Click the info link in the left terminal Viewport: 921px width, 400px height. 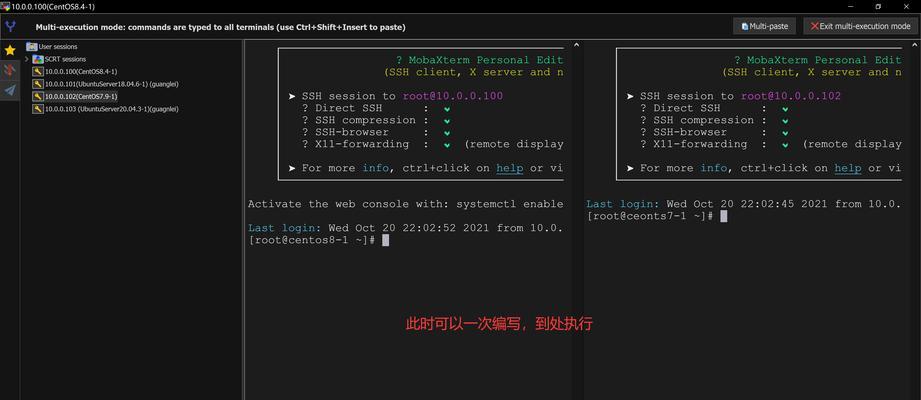click(x=375, y=168)
